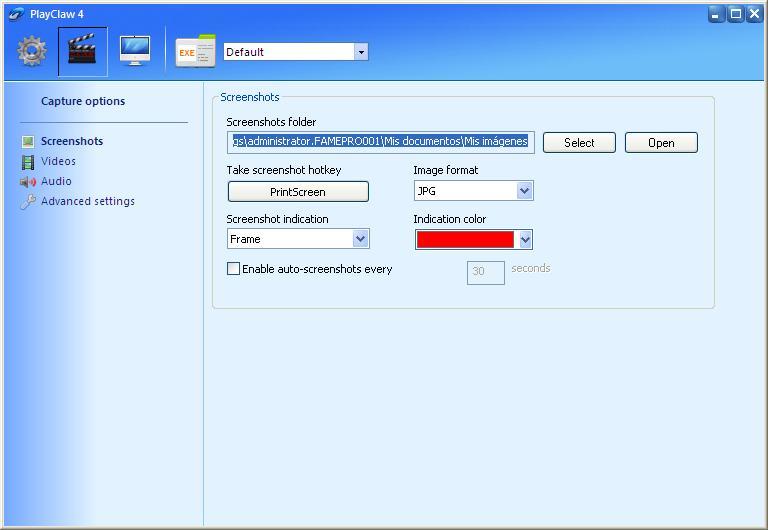This screenshot has width=768, height=530.
Task: Click the Audio speaker icon in sidebar
Action: (x=28, y=182)
